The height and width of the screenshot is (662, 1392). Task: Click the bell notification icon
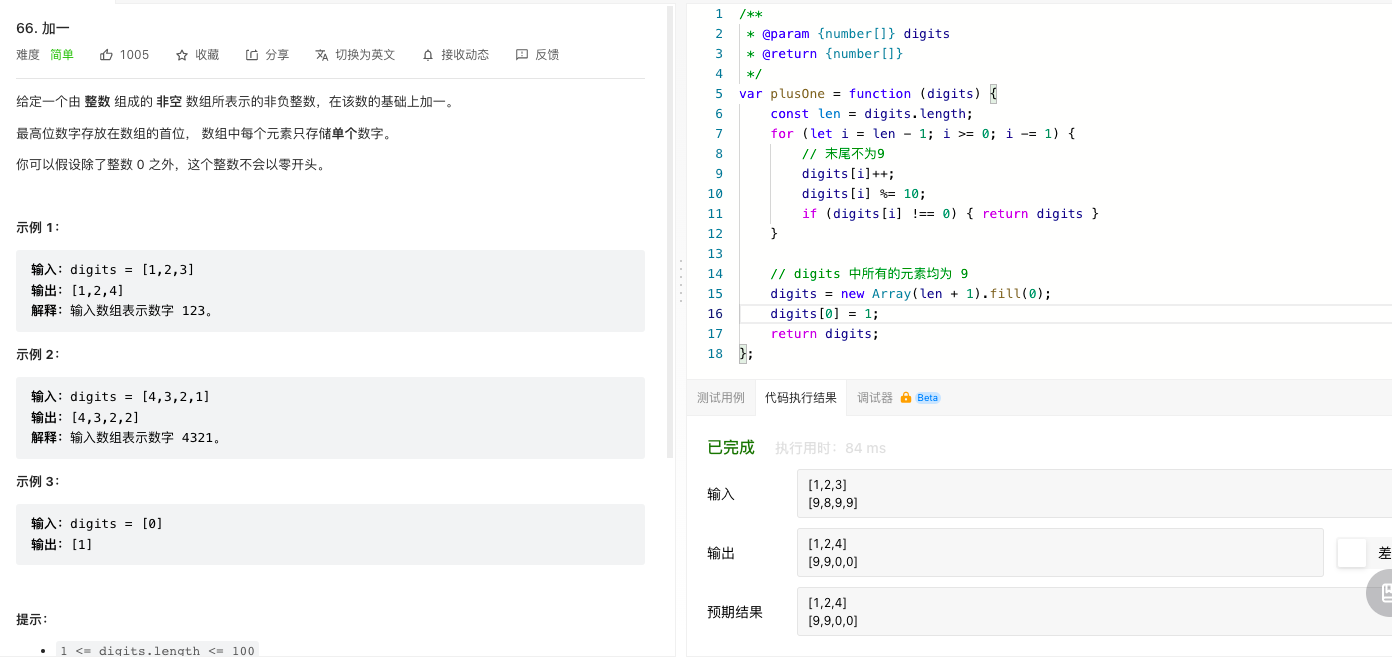pos(428,55)
